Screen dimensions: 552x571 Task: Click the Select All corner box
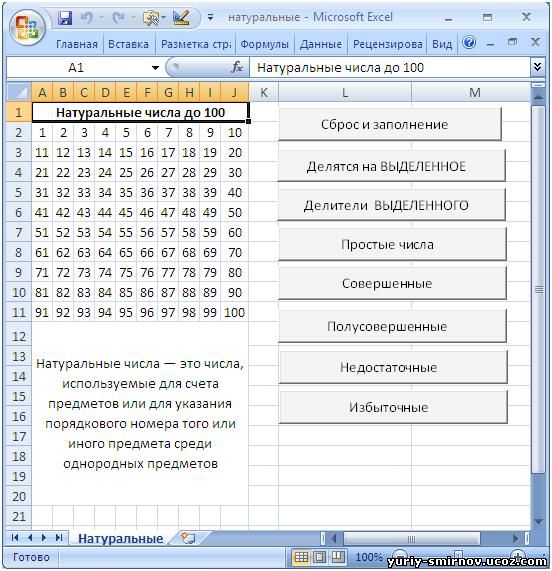coord(19,92)
